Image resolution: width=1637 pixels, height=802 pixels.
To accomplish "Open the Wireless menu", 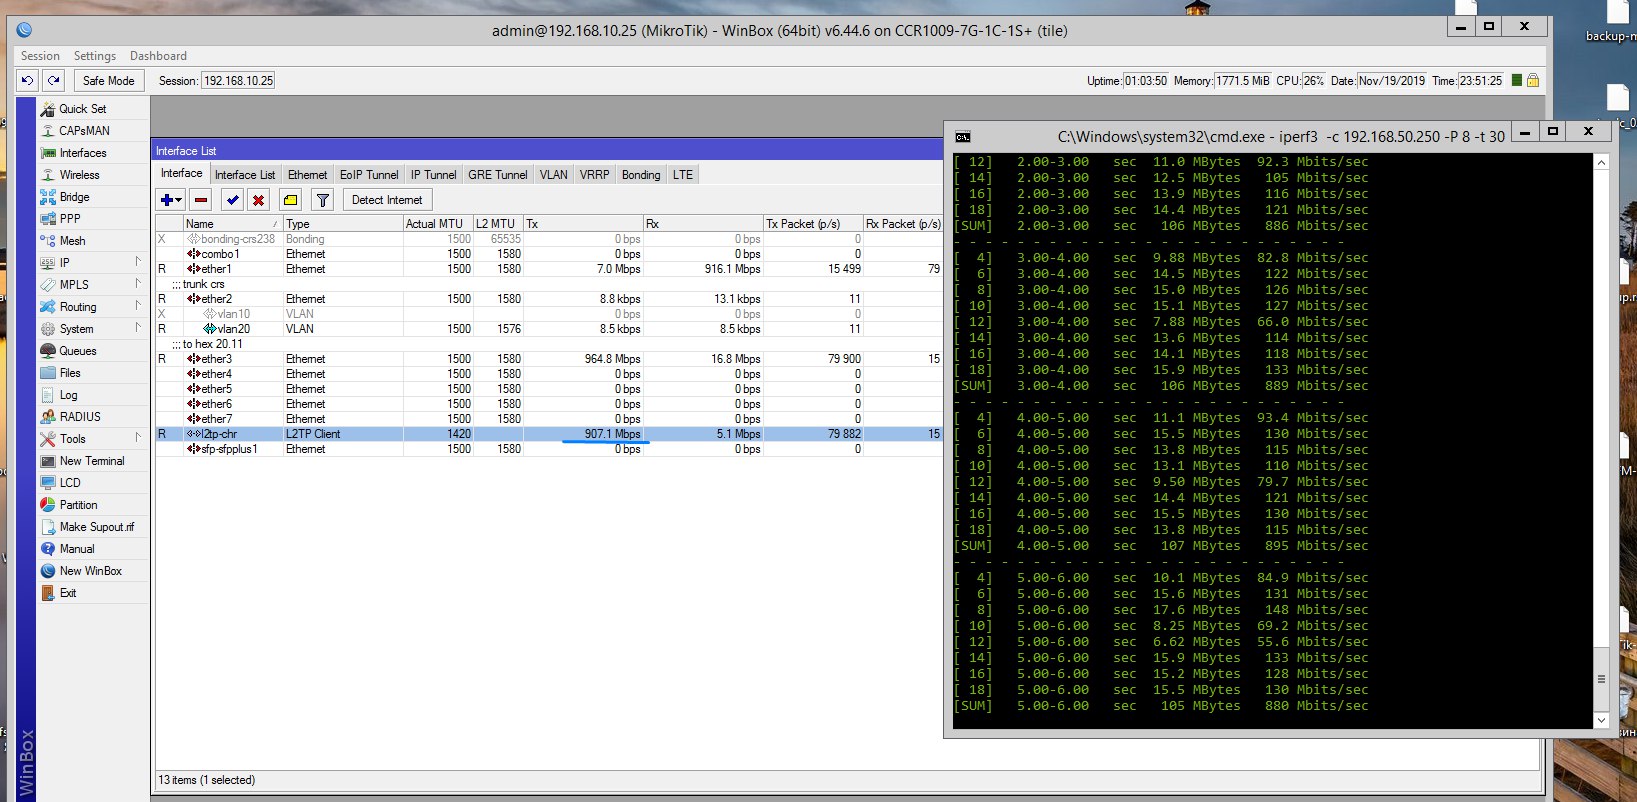I will [x=79, y=174].
